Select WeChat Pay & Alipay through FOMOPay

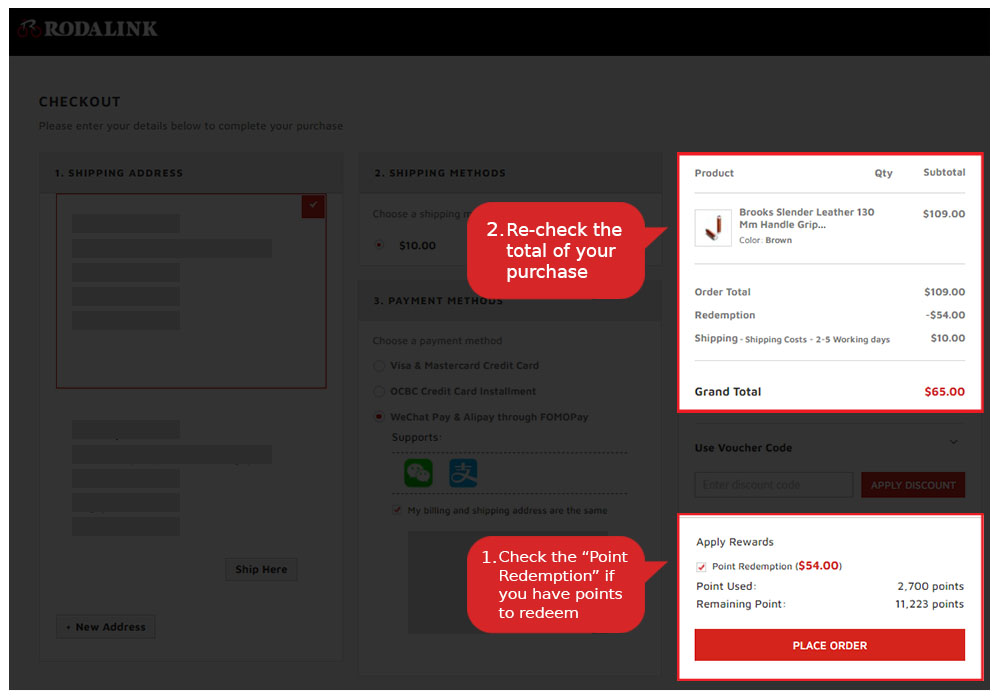click(x=379, y=417)
